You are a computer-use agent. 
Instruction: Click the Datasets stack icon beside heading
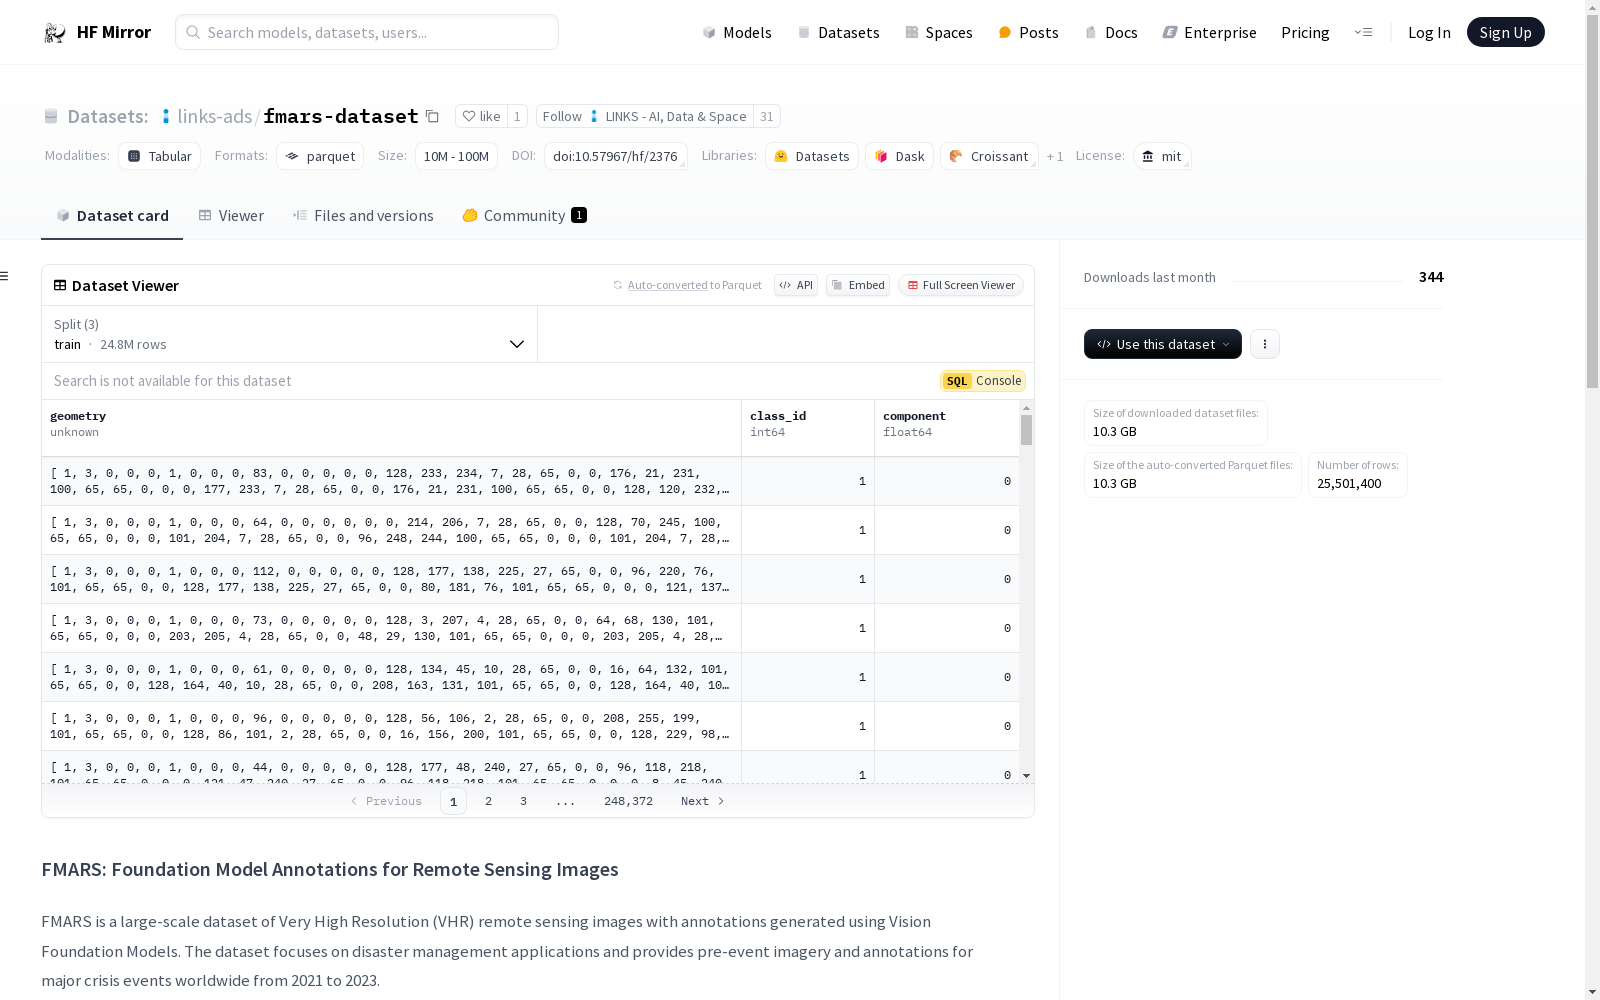[x=51, y=117]
